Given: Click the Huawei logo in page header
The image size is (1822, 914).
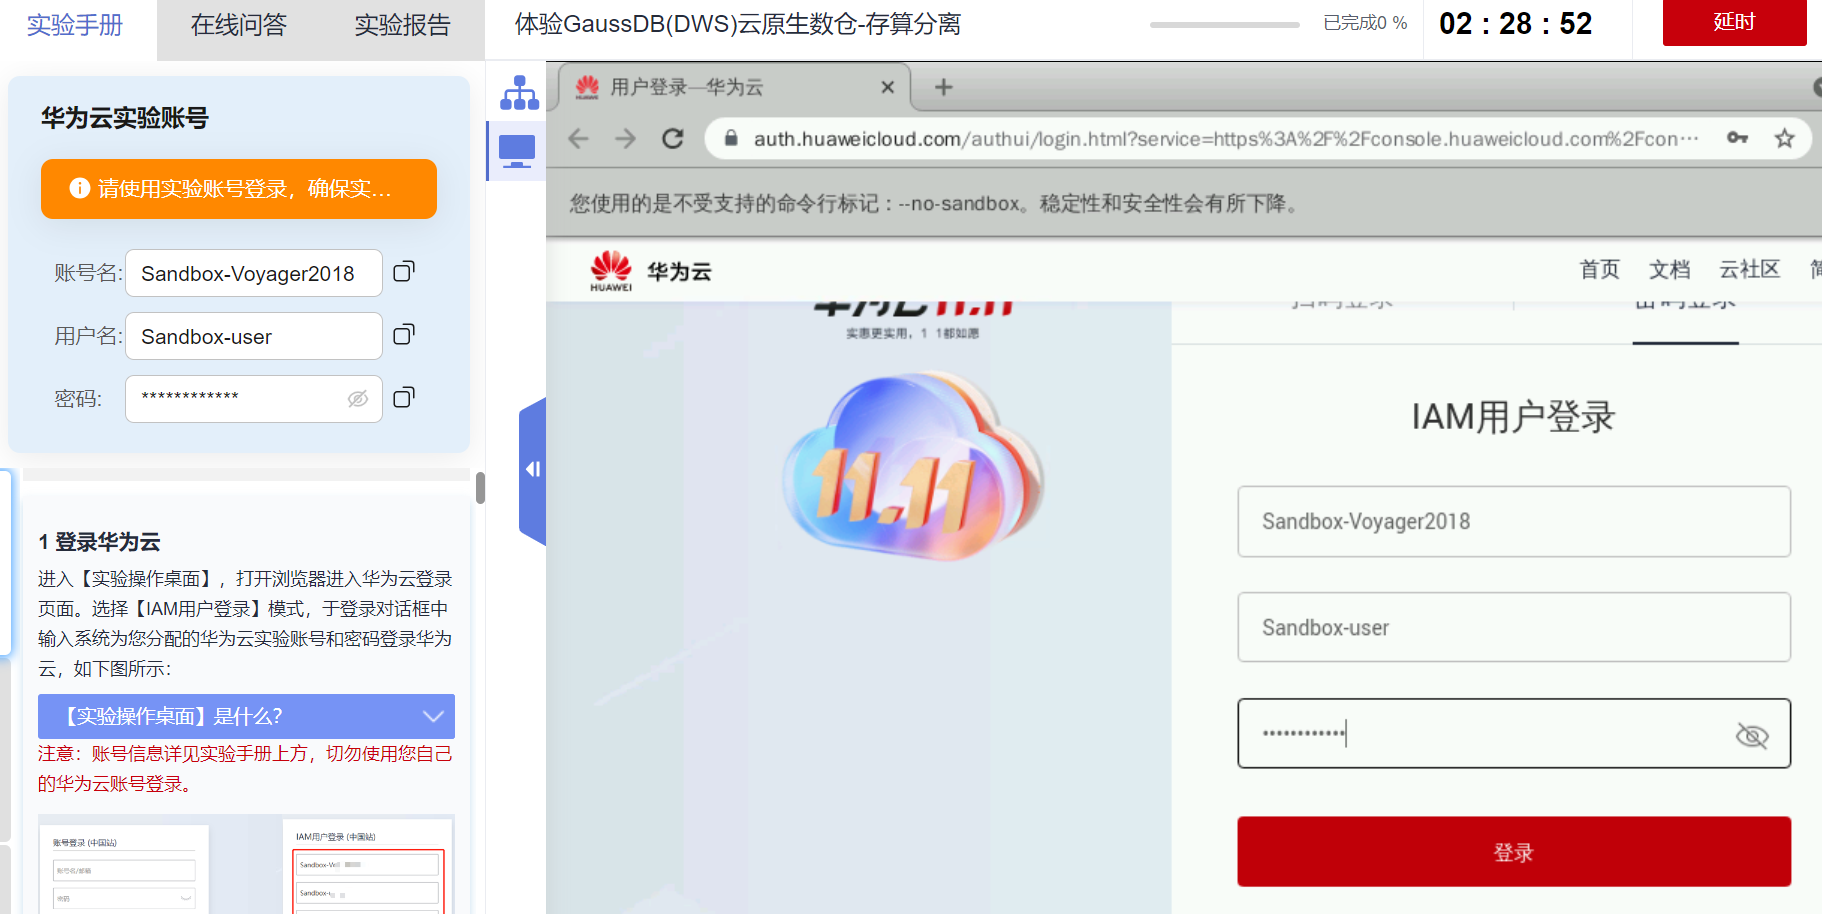Looking at the screenshot, I should point(611,271).
